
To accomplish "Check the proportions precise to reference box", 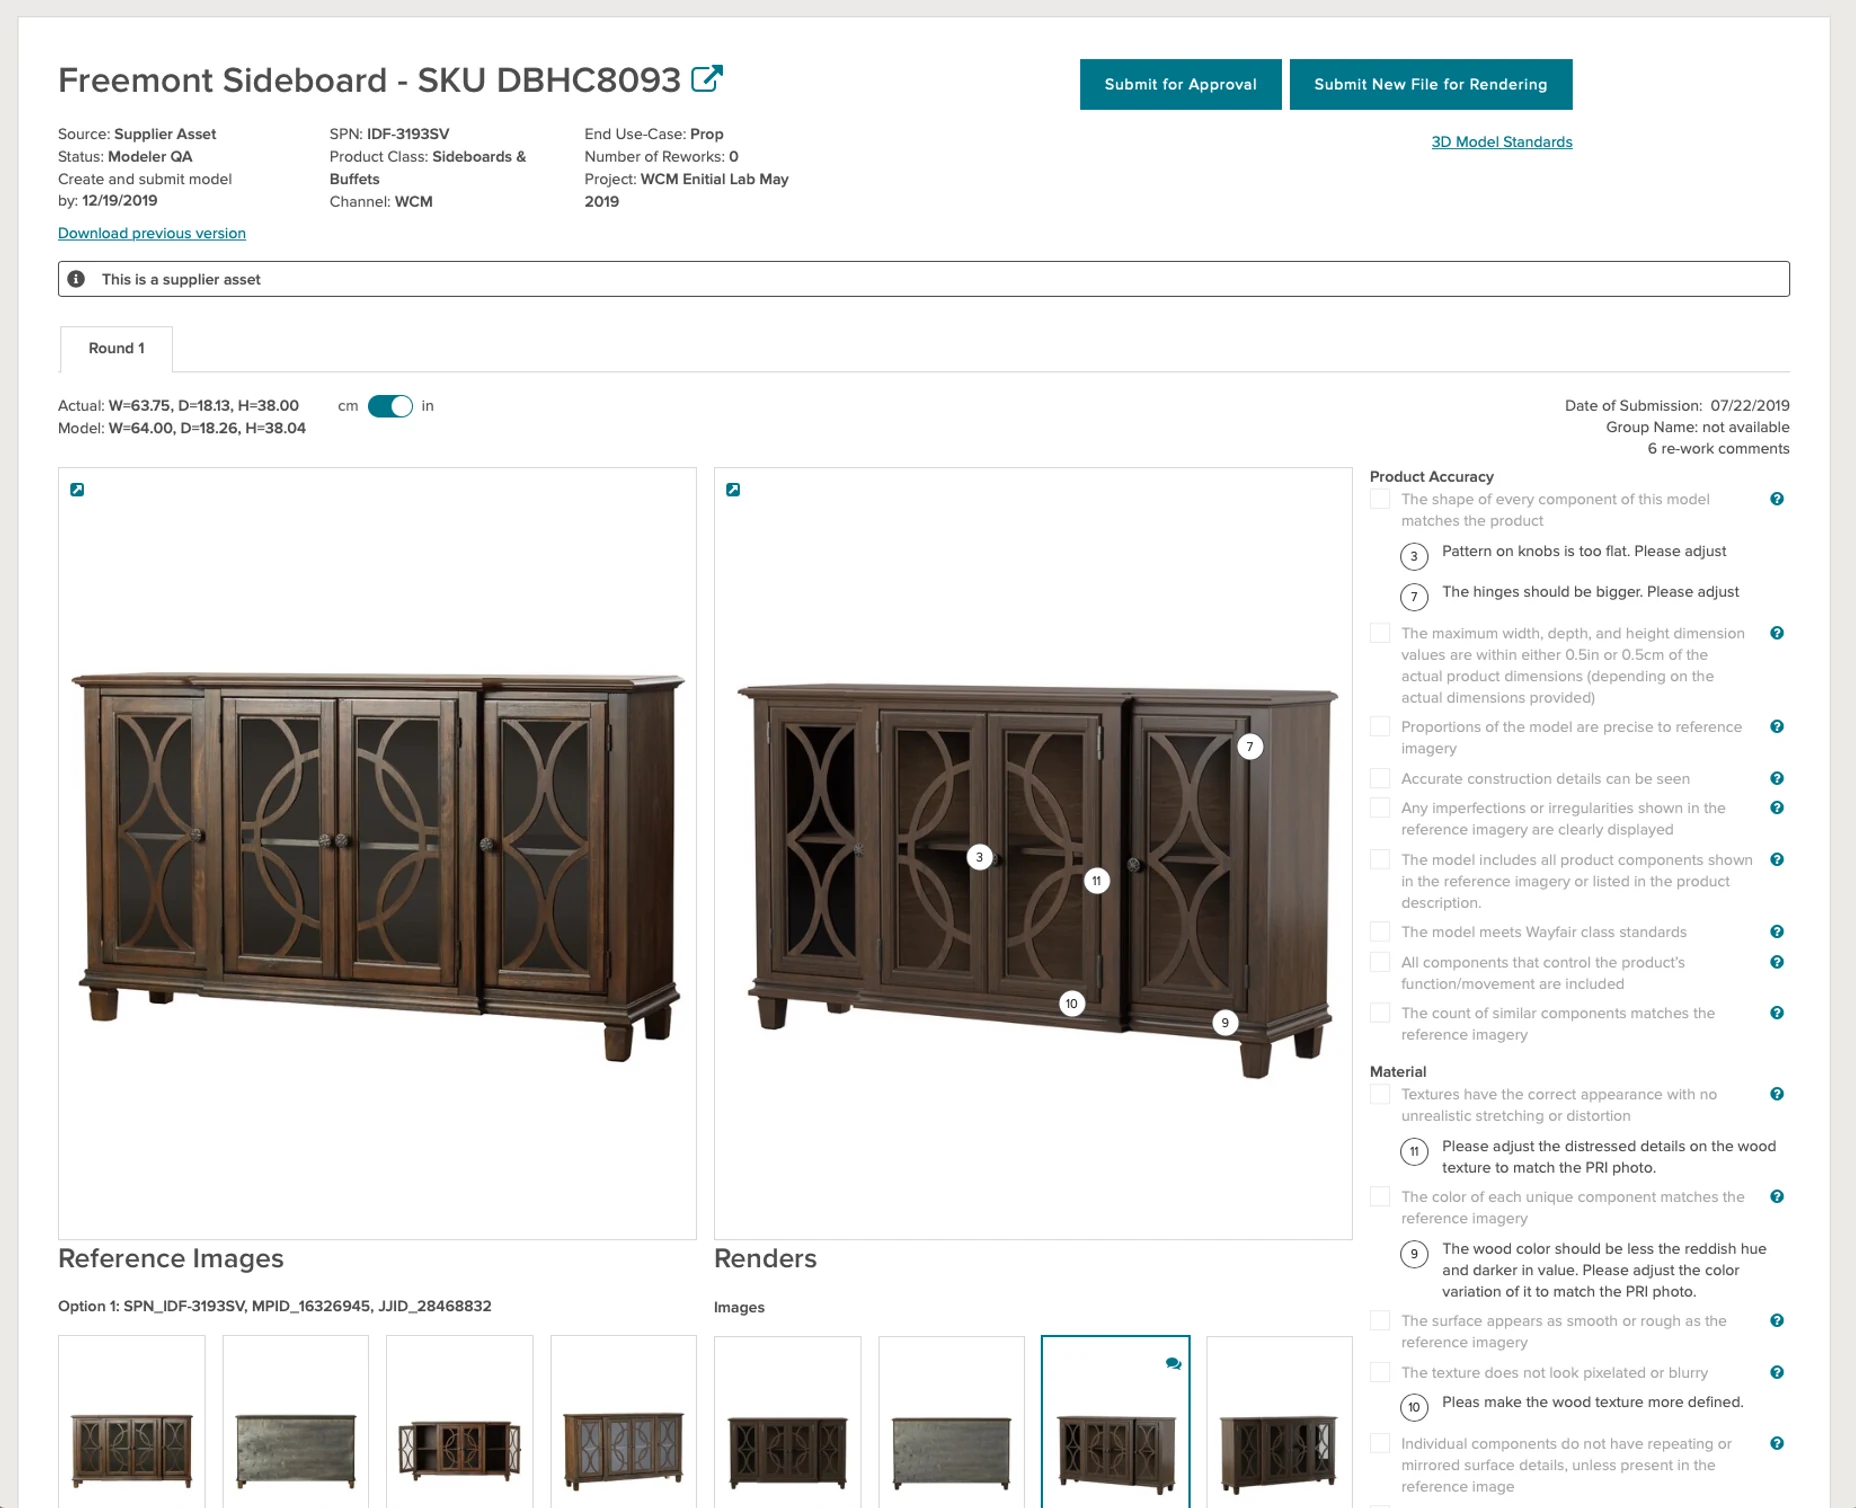I will point(1380,727).
